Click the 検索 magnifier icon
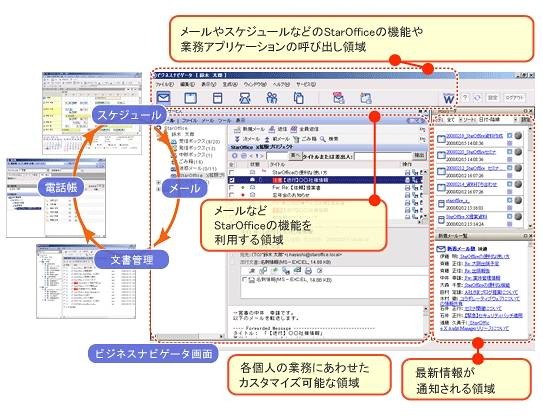543x417 pixels. (x=322, y=139)
